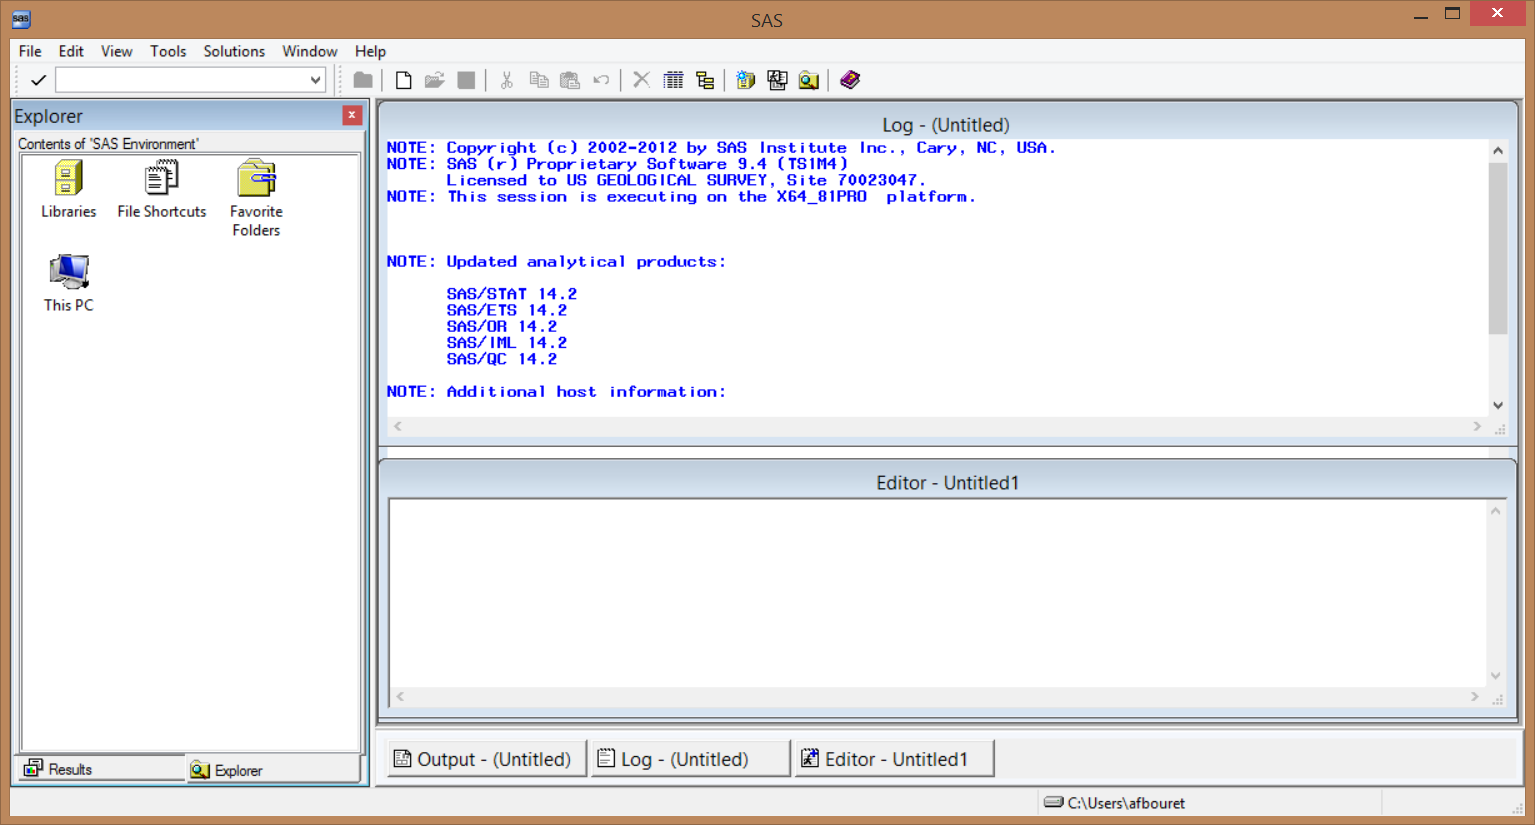The image size is (1535, 825).
Task: Activate the Output - (Untitled) window button
Action: point(486,759)
